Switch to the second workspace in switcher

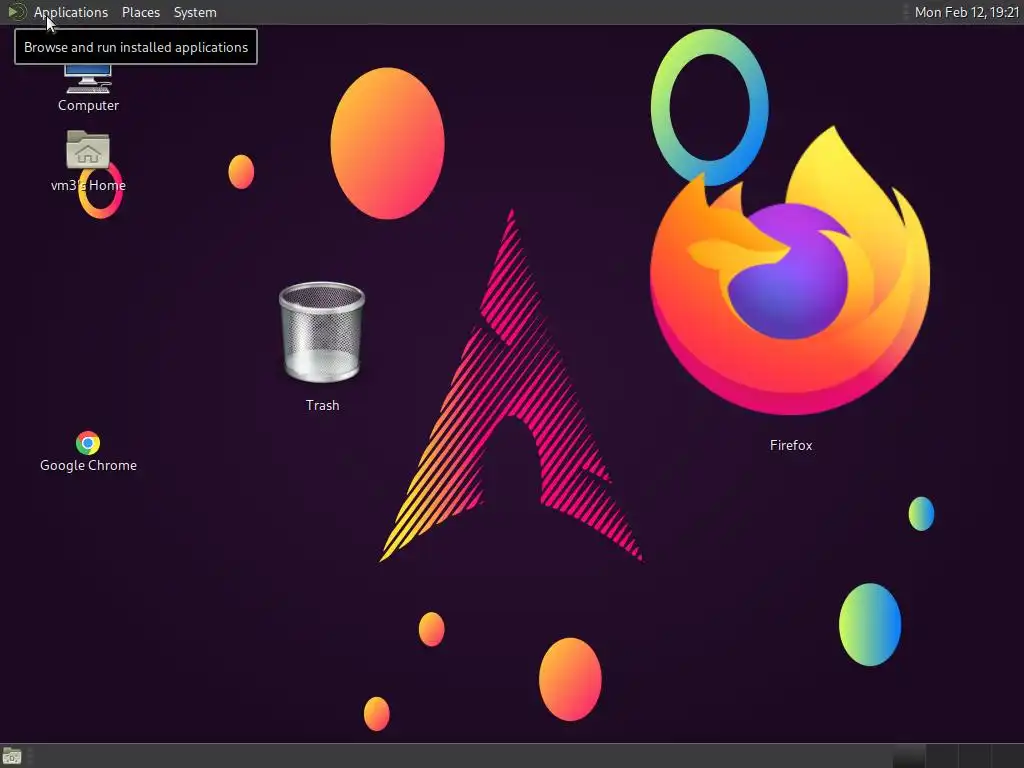942,756
